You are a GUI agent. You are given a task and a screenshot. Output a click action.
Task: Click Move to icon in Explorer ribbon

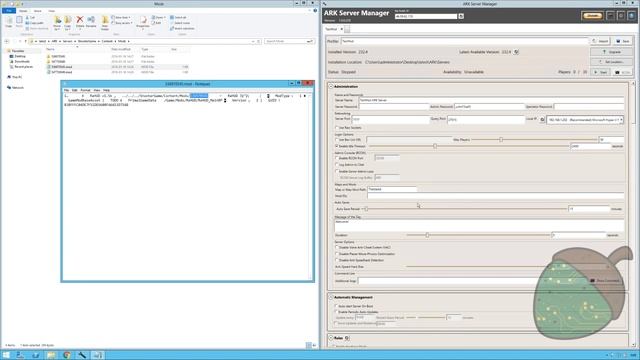pos(57,22)
